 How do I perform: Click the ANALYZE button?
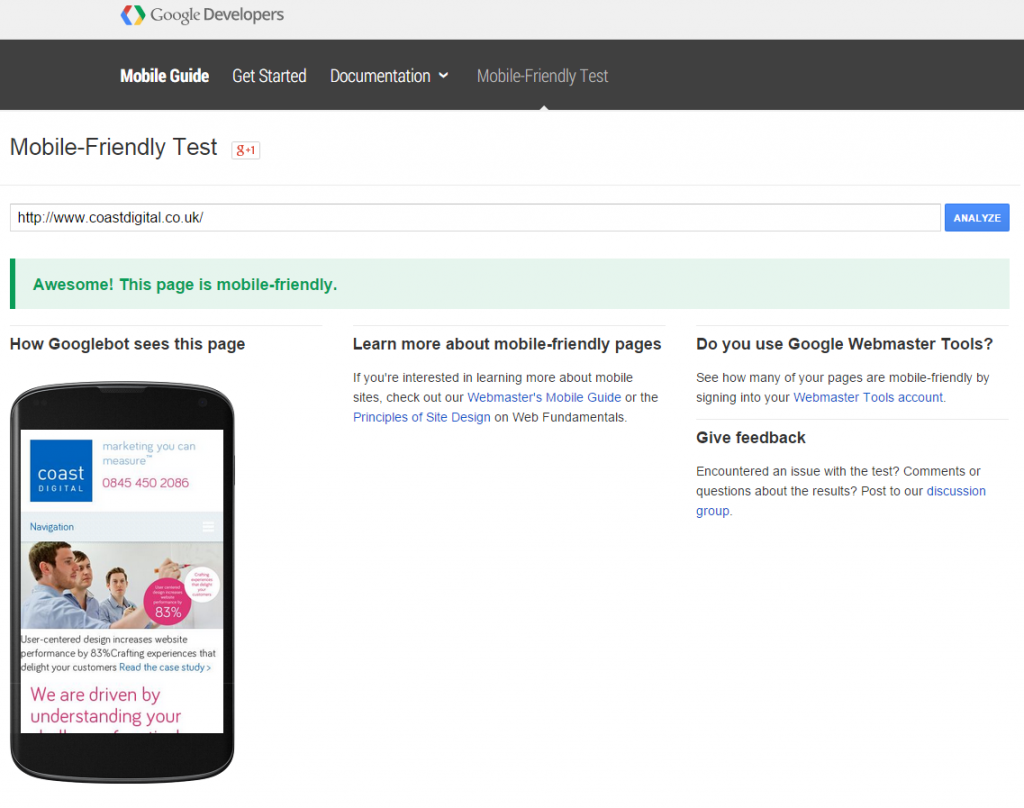(x=977, y=218)
